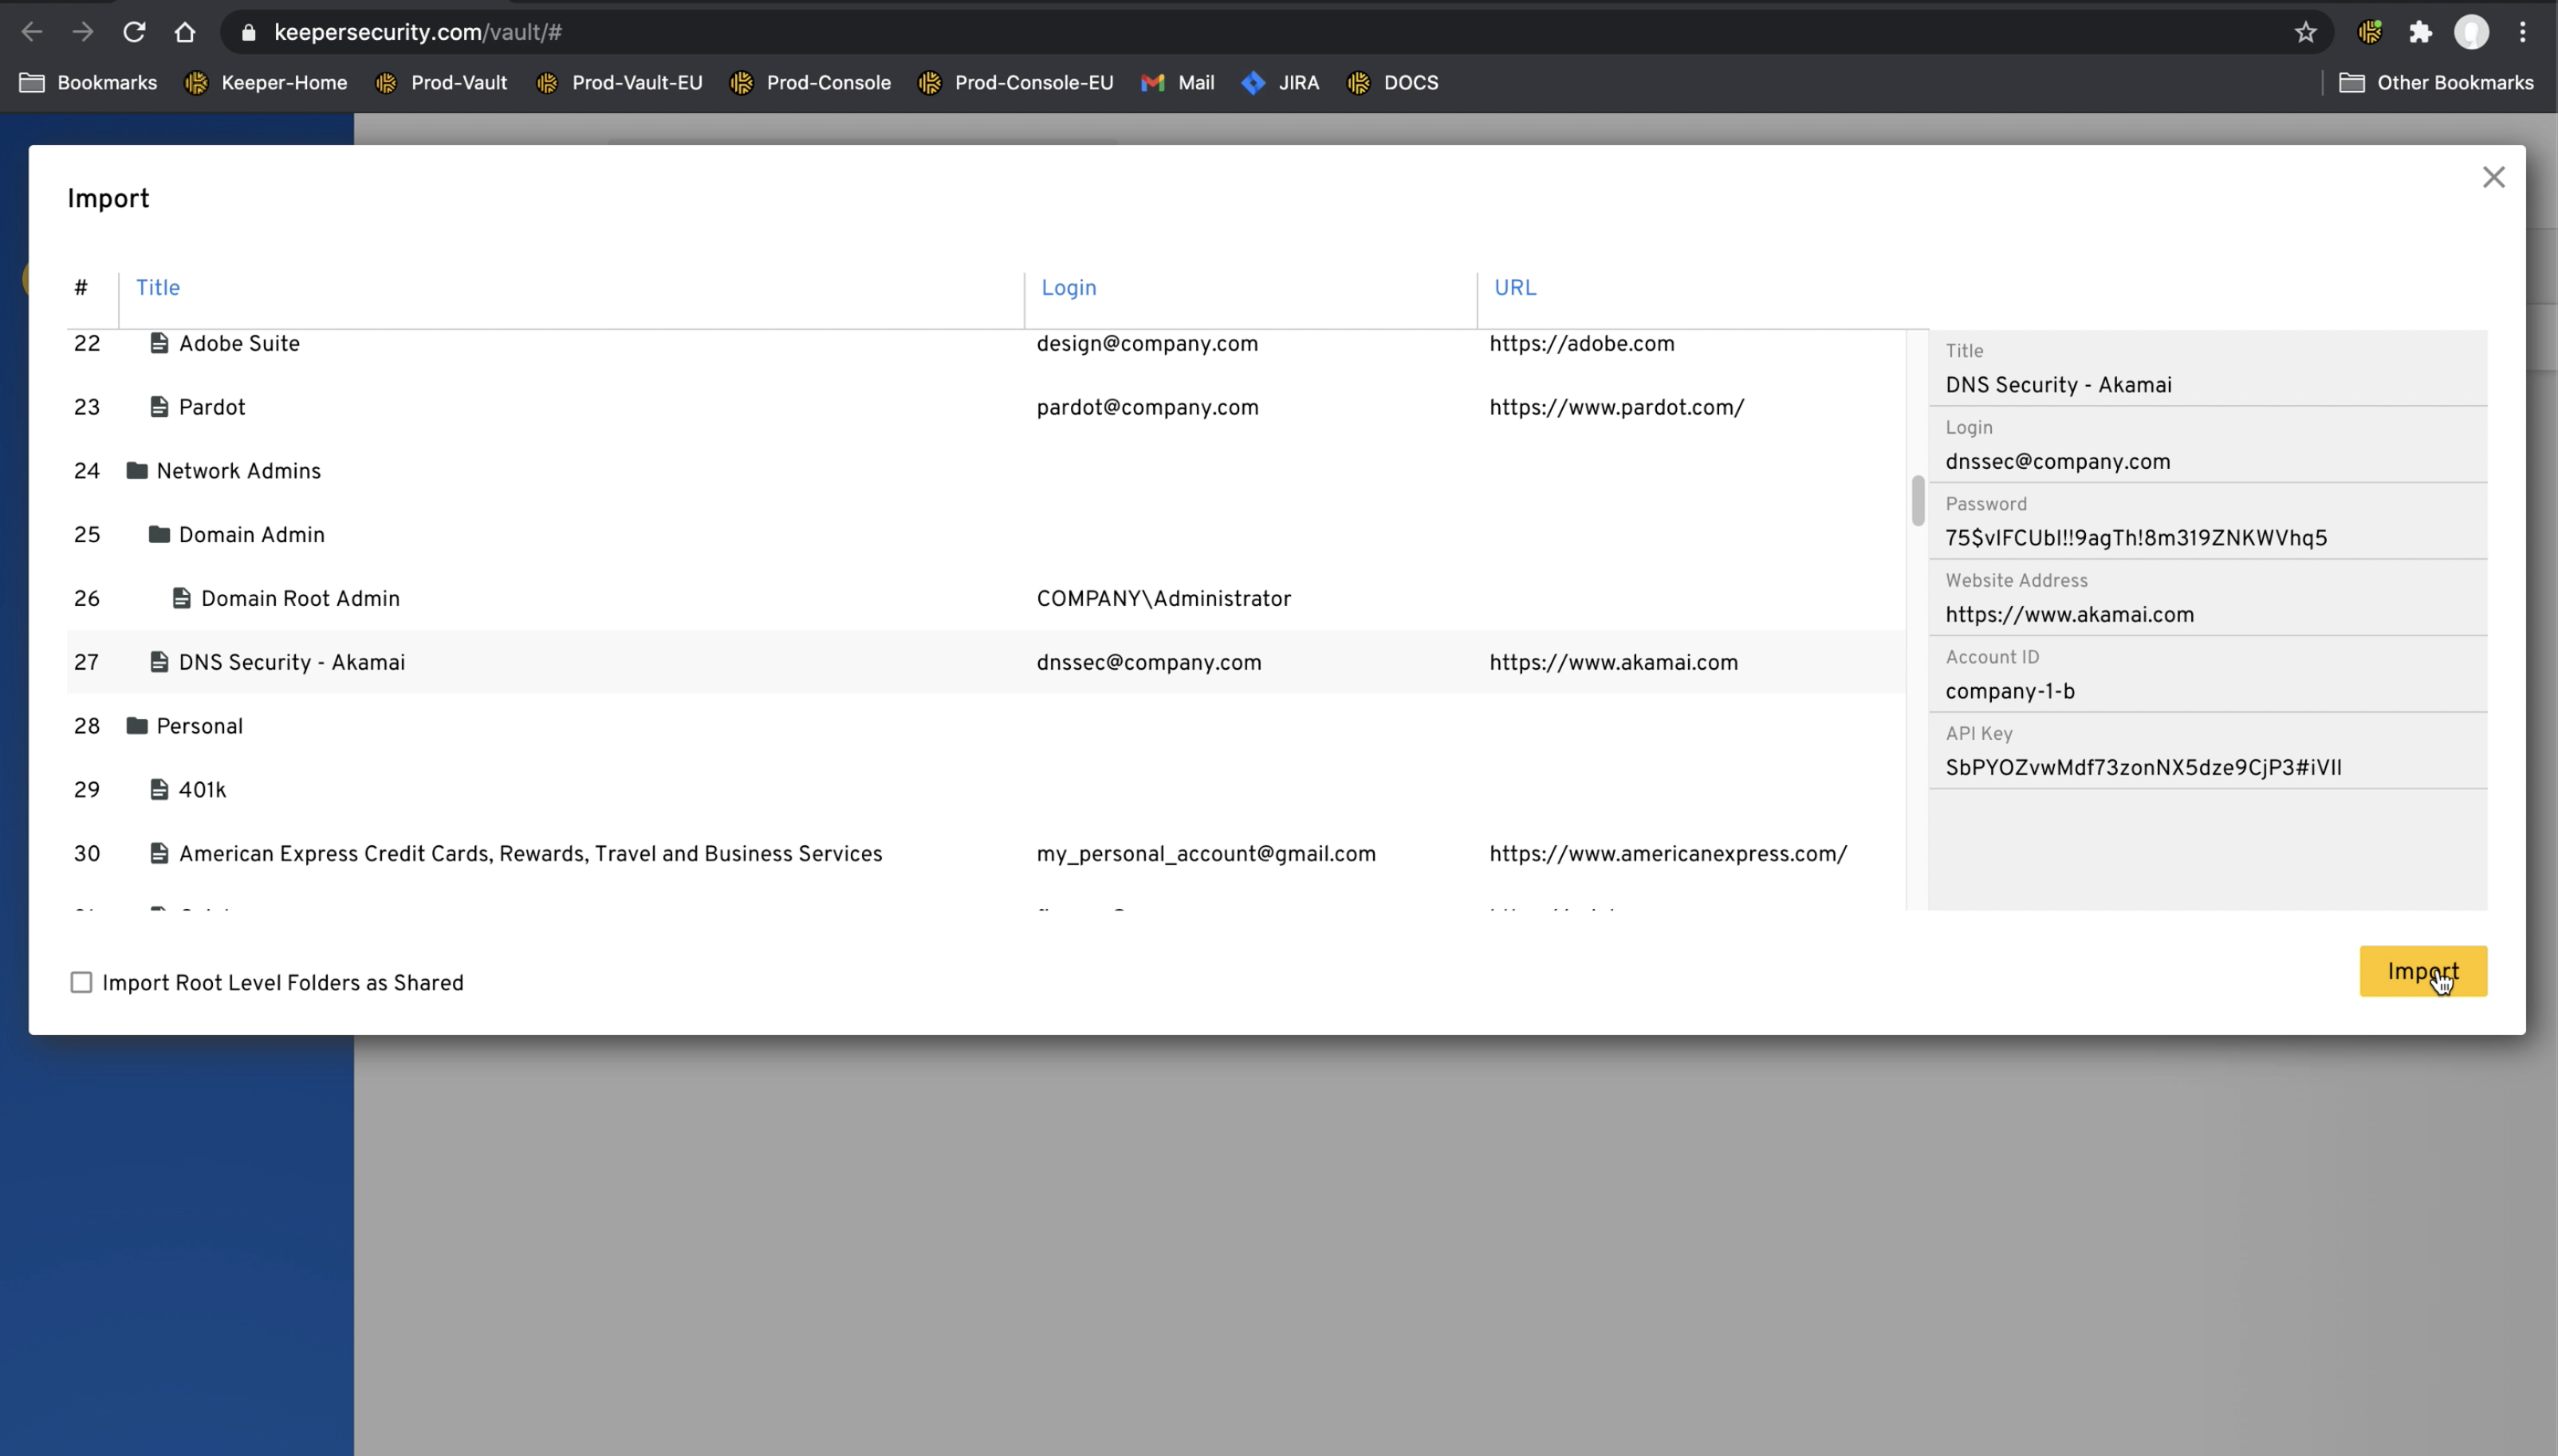Reload the page
The width and height of the screenshot is (2558, 1456).
(134, 32)
